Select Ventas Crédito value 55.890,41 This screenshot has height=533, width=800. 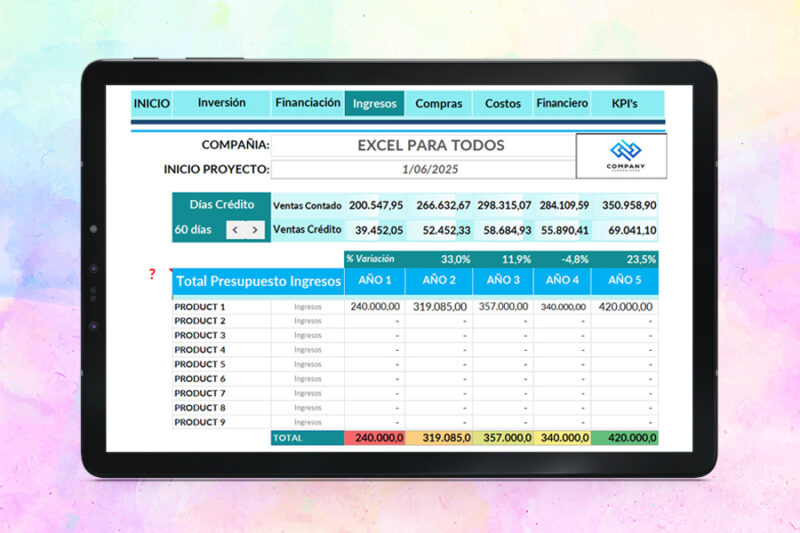[x=562, y=230]
